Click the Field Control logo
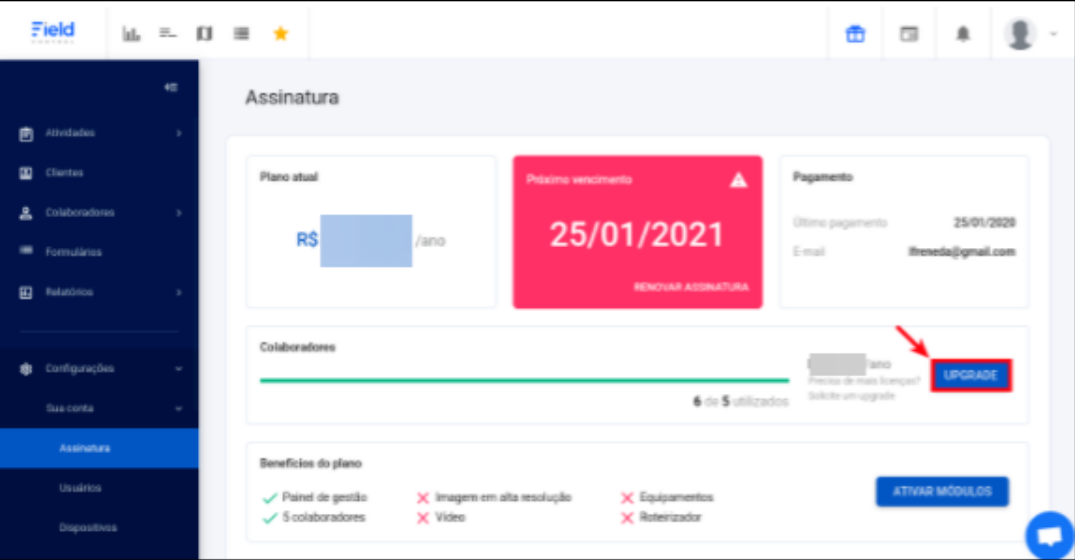The height and width of the screenshot is (560, 1075). coord(53,32)
